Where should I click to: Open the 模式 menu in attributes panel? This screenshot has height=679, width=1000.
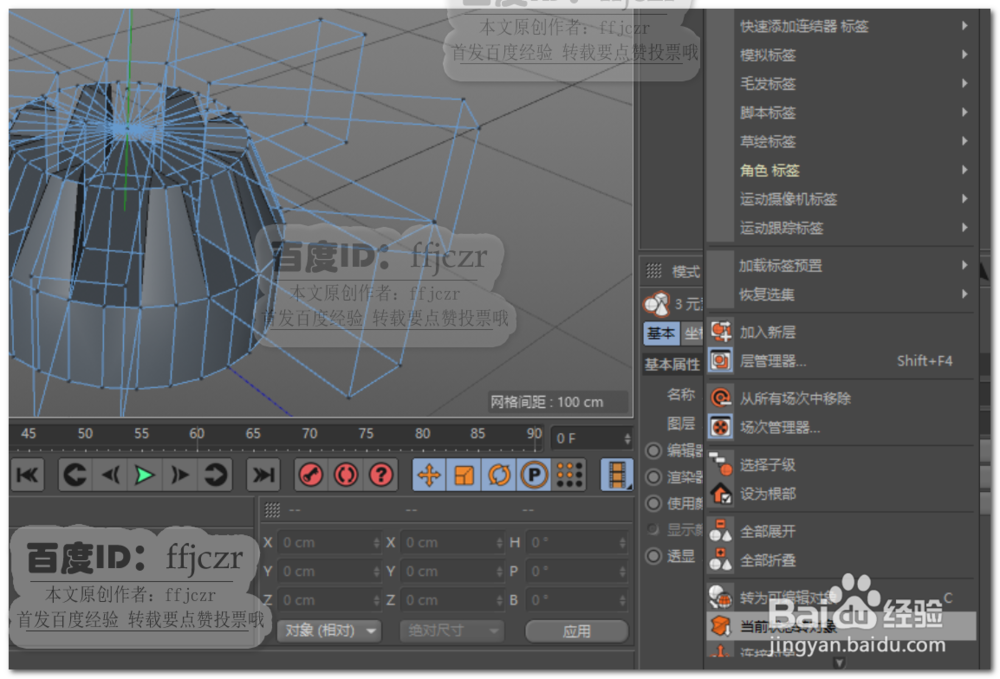pyautogui.click(x=686, y=272)
